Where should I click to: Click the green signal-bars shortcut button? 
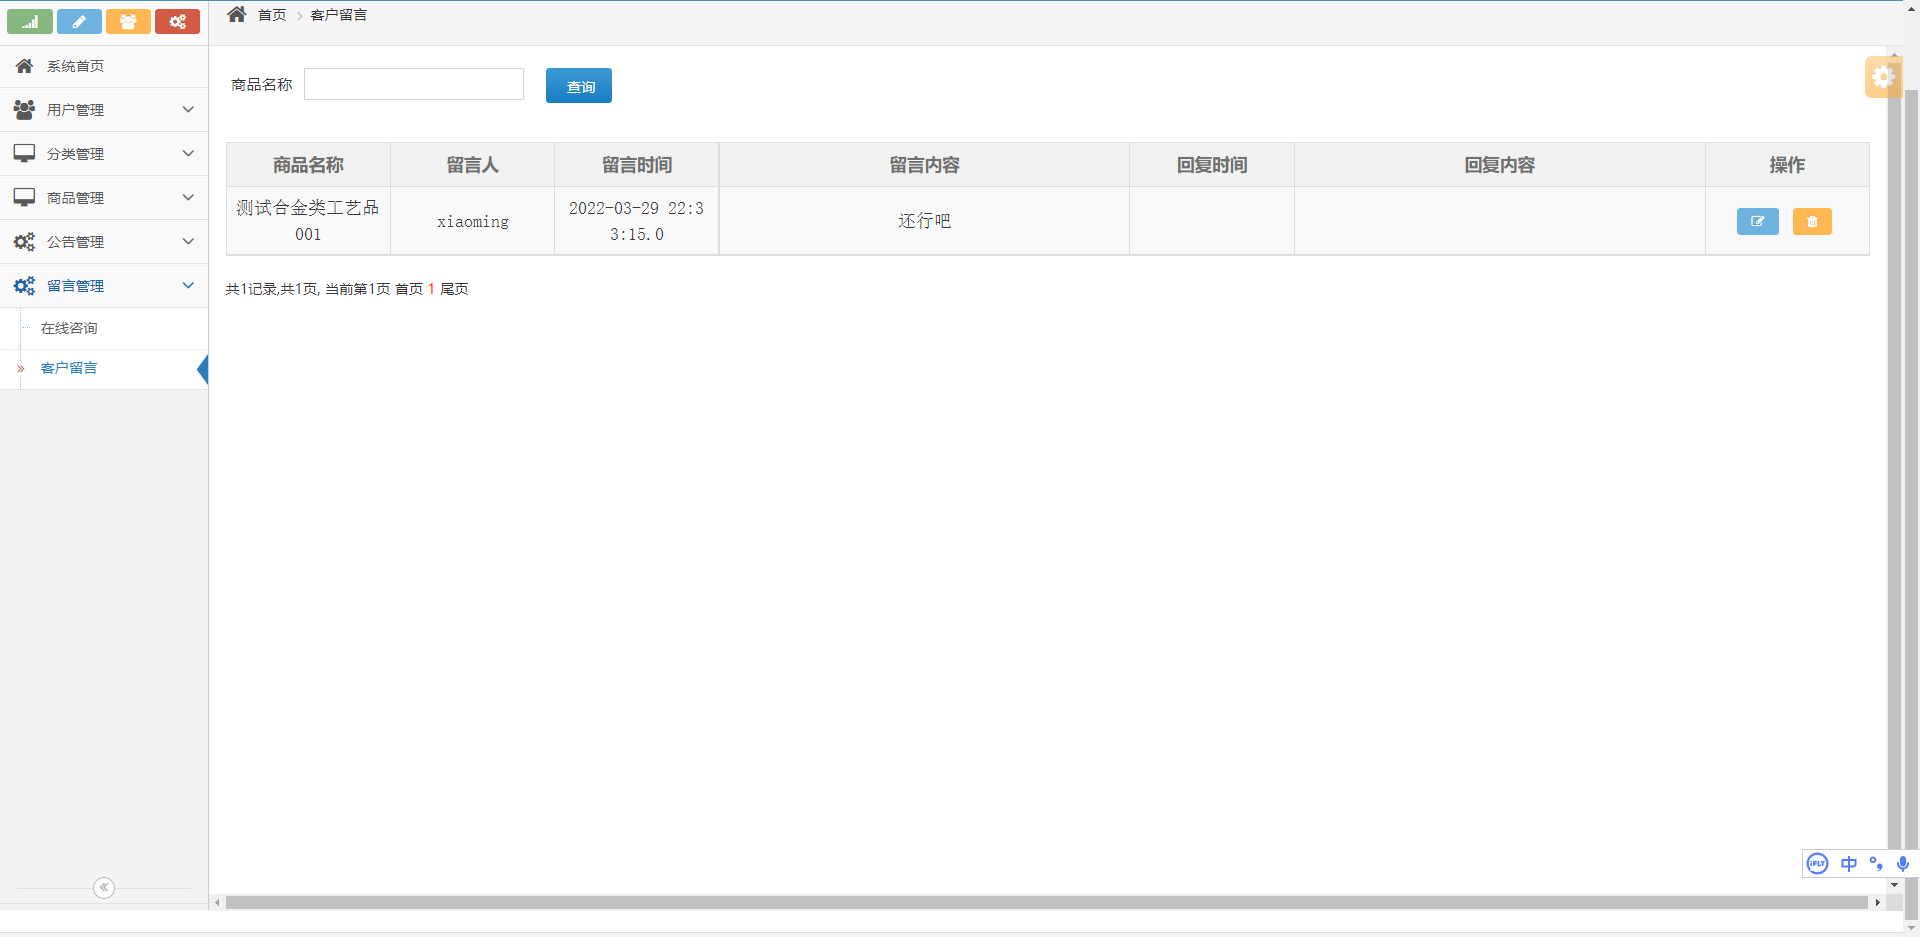[30, 21]
